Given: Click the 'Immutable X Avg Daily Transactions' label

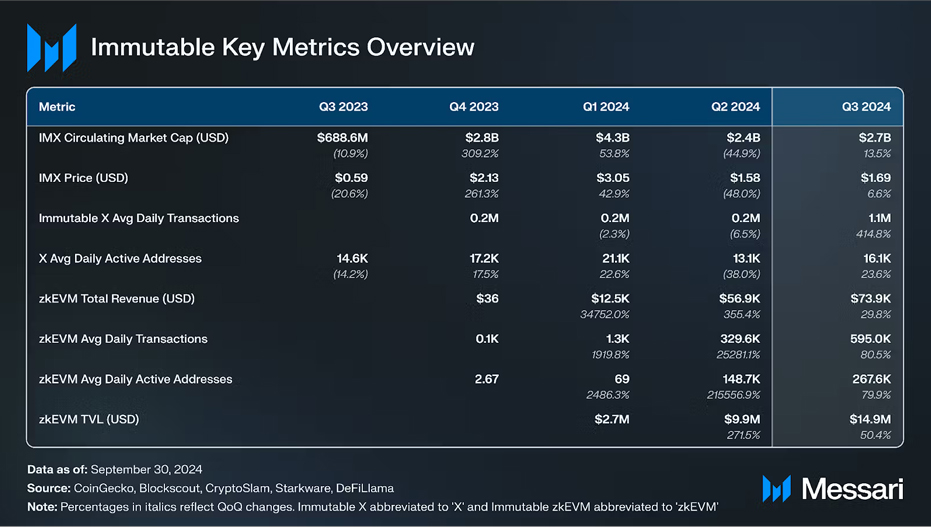Looking at the screenshot, I should [139, 218].
